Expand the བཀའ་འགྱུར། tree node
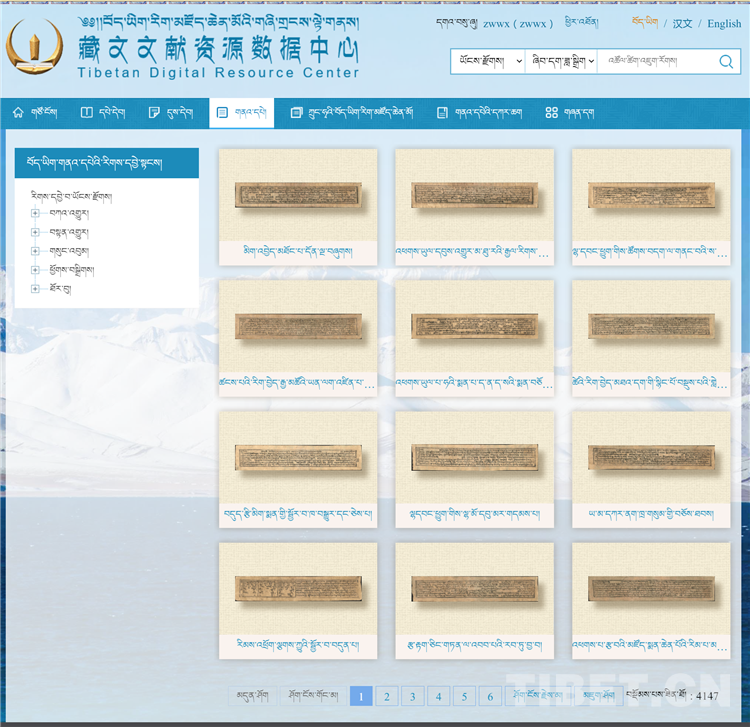The image size is (750, 727). [x=35, y=213]
